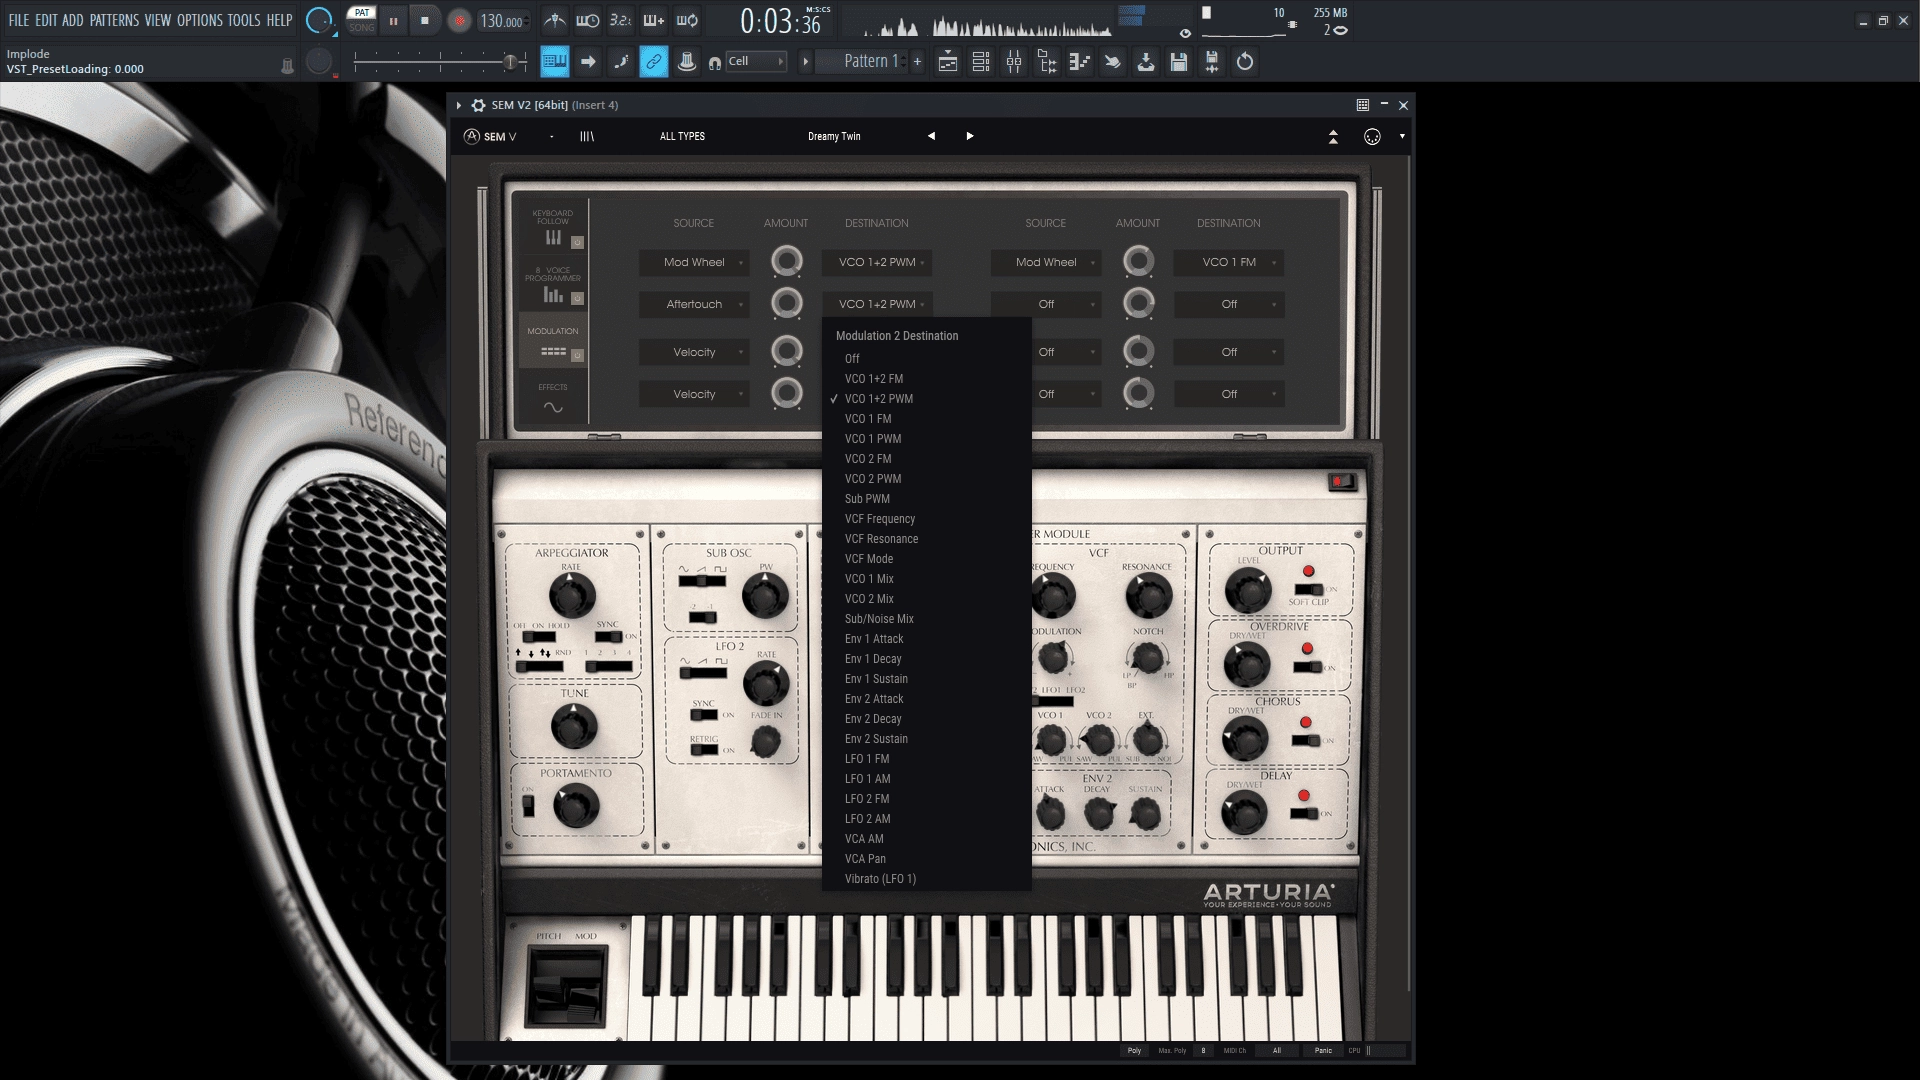Image resolution: width=1920 pixels, height=1080 pixels.
Task: Add new pattern with plus button
Action: tap(917, 61)
